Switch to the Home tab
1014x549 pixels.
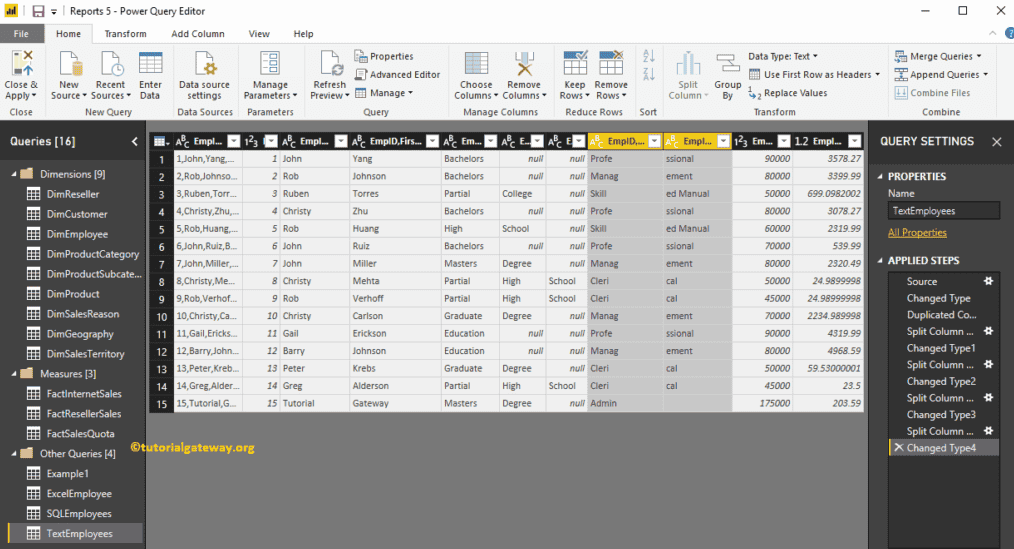(x=68, y=34)
